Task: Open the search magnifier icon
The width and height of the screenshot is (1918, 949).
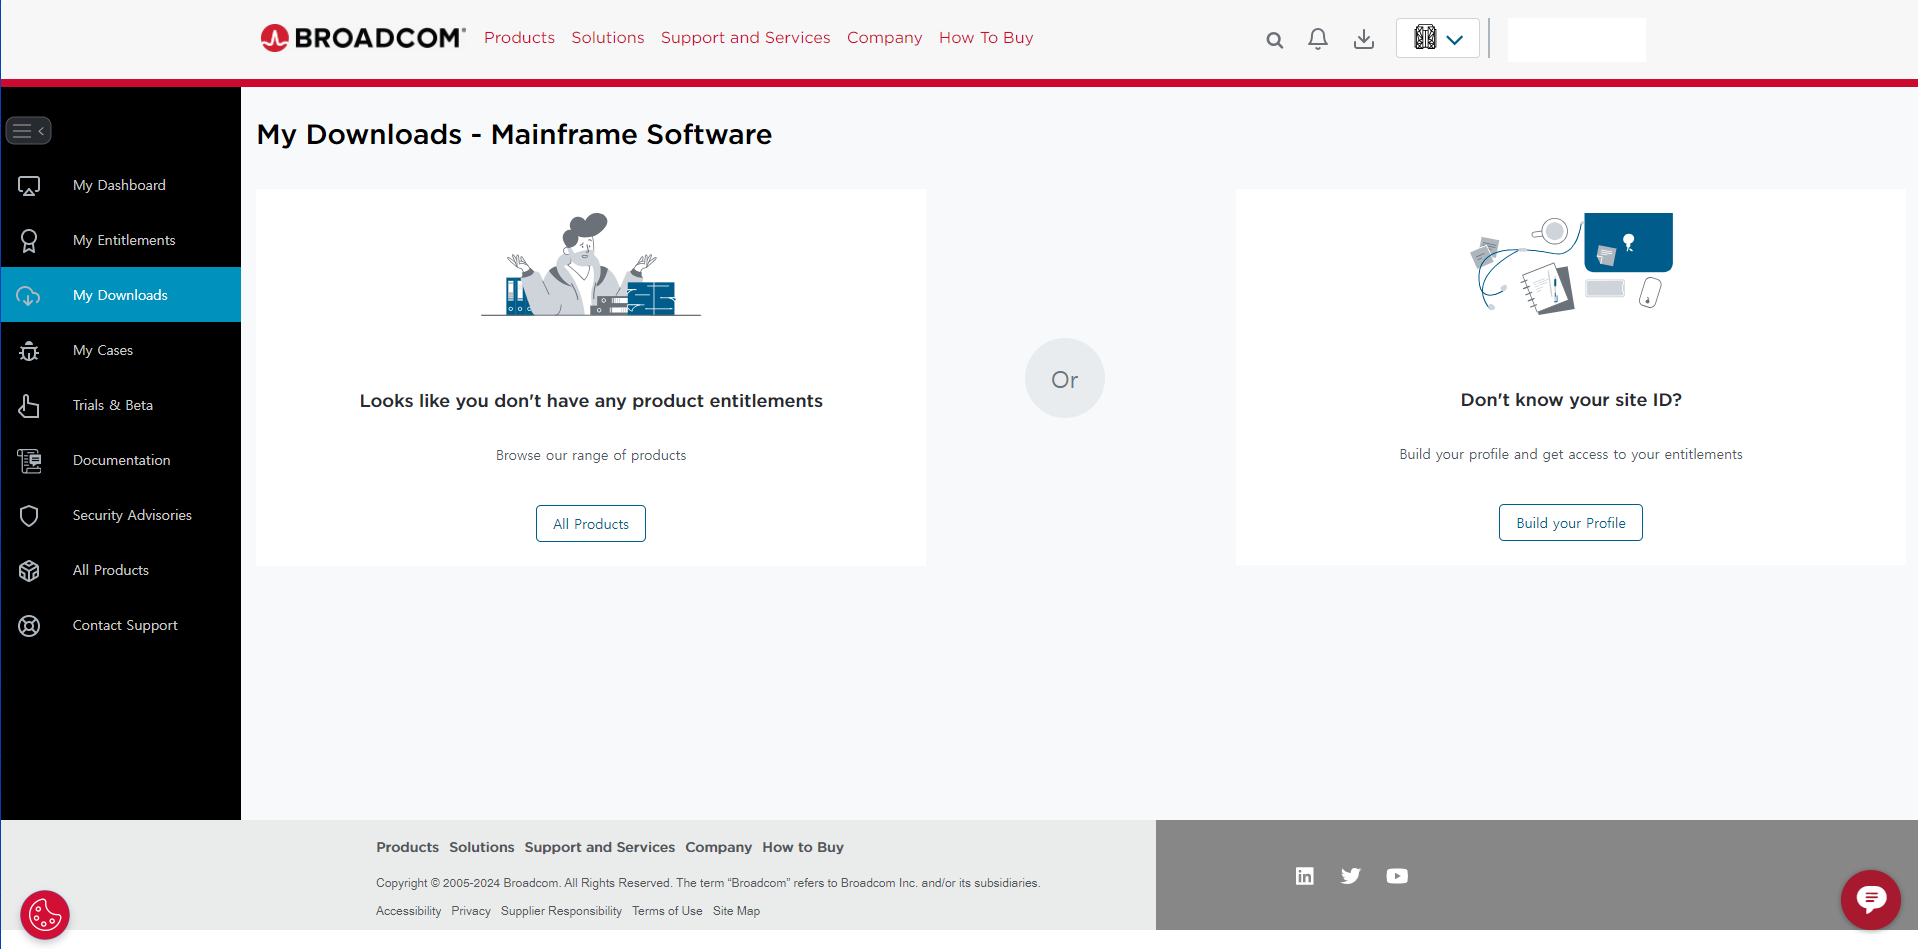Action: [1274, 40]
